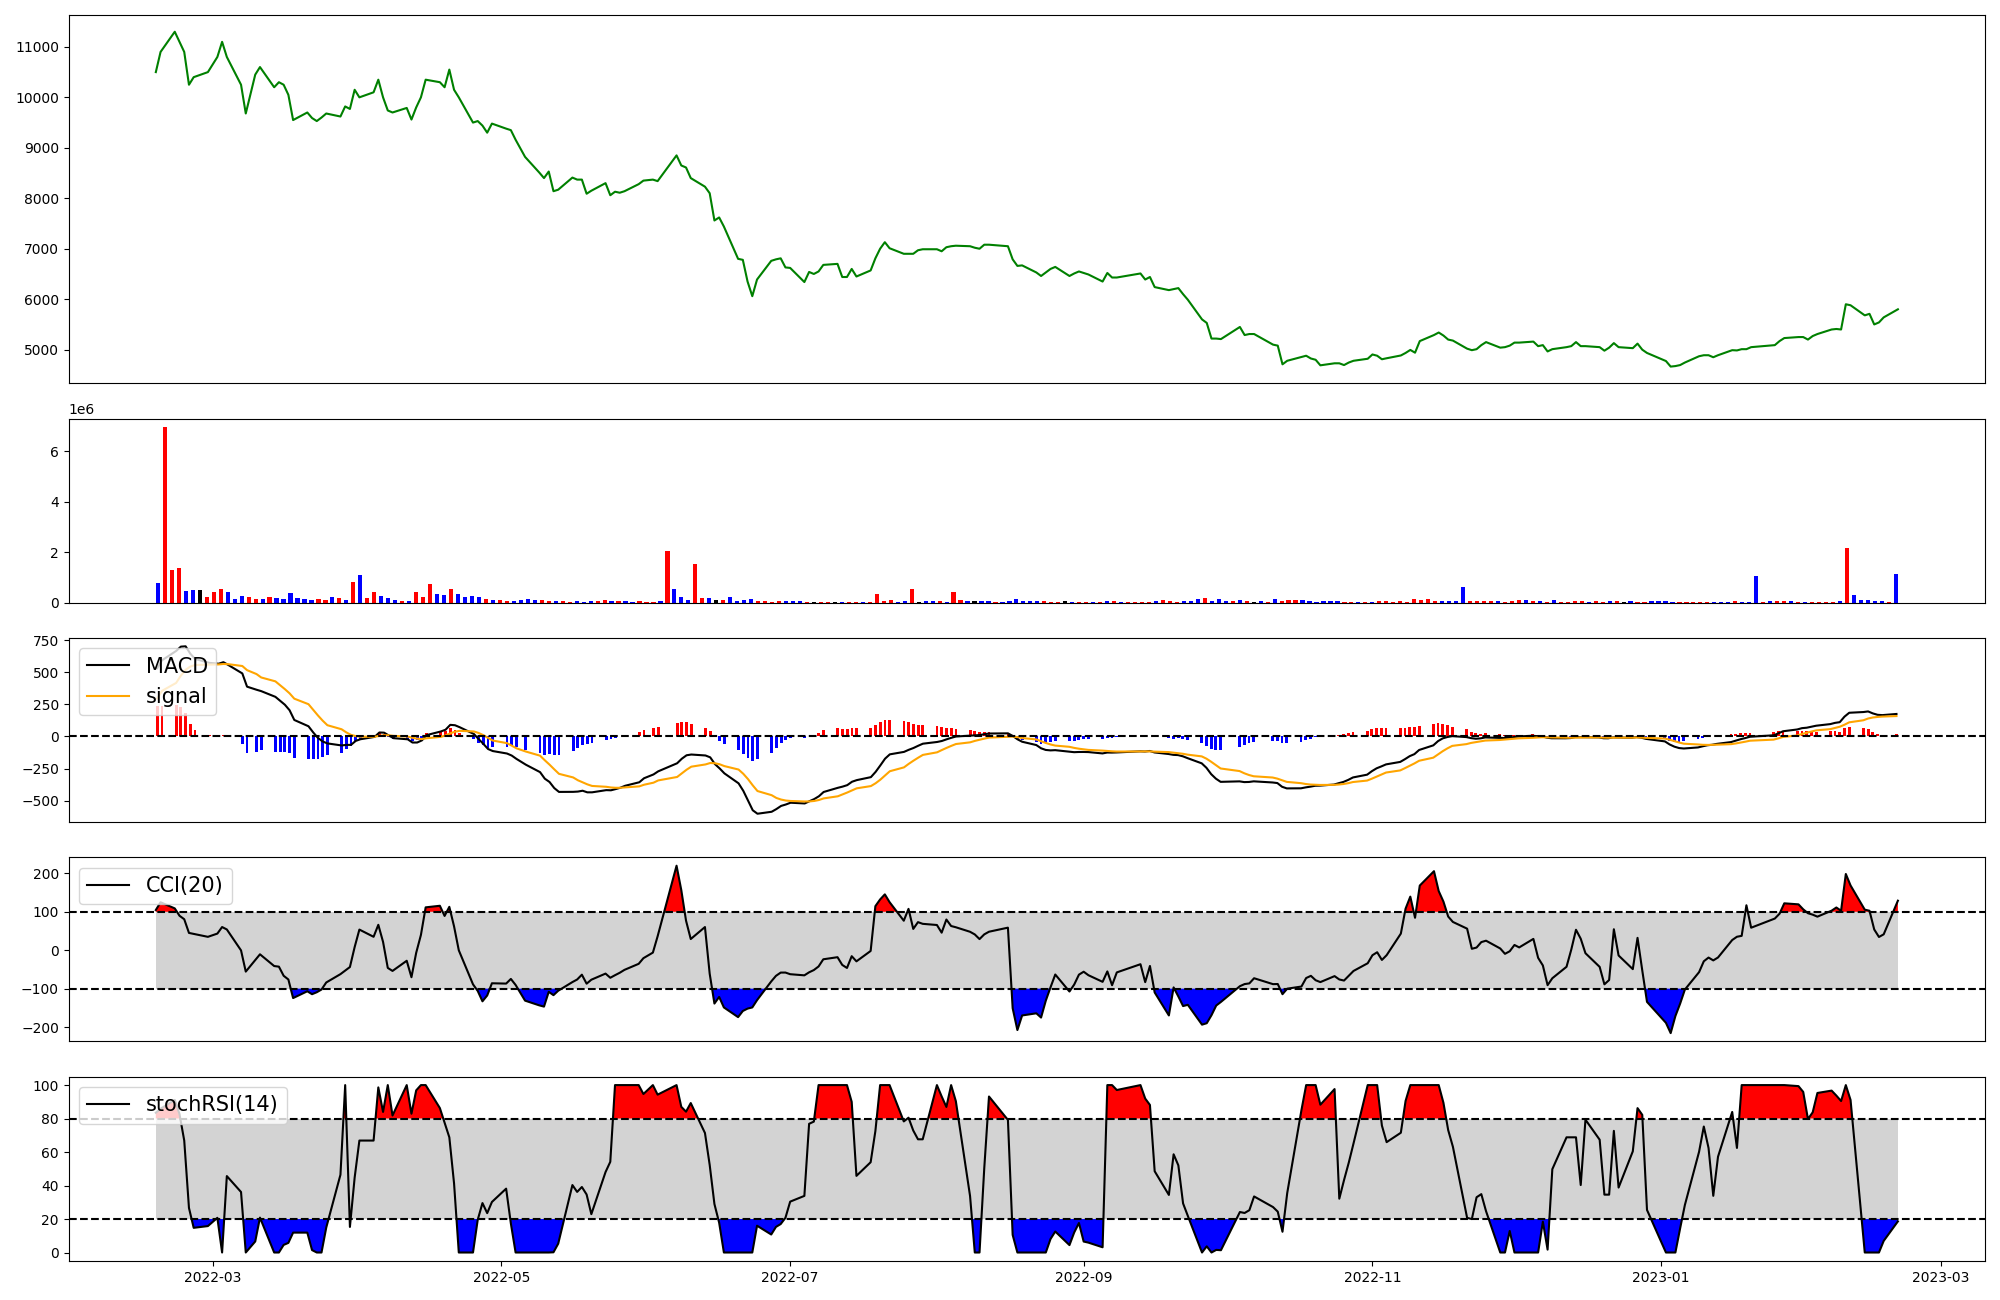
Task: Click the 2022-11 x-axis date label
Action: point(1372,1277)
